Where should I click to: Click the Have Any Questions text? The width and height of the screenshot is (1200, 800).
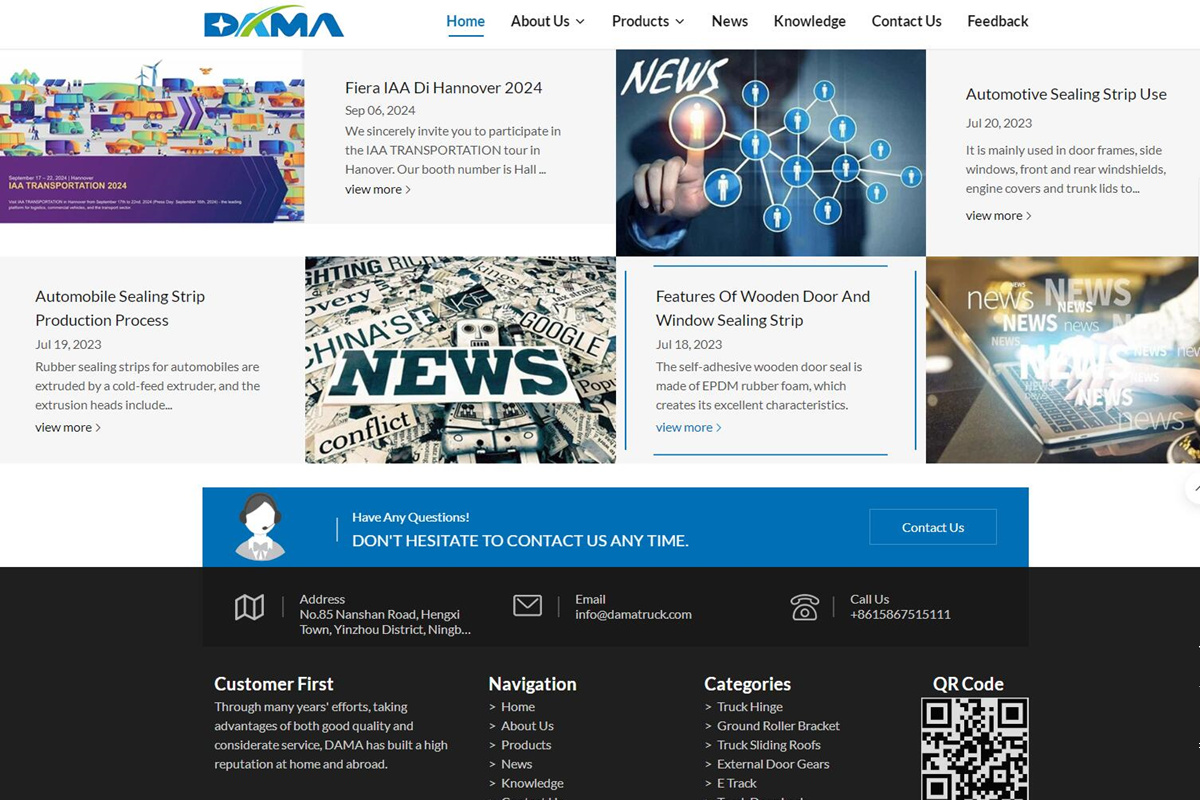click(411, 517)
